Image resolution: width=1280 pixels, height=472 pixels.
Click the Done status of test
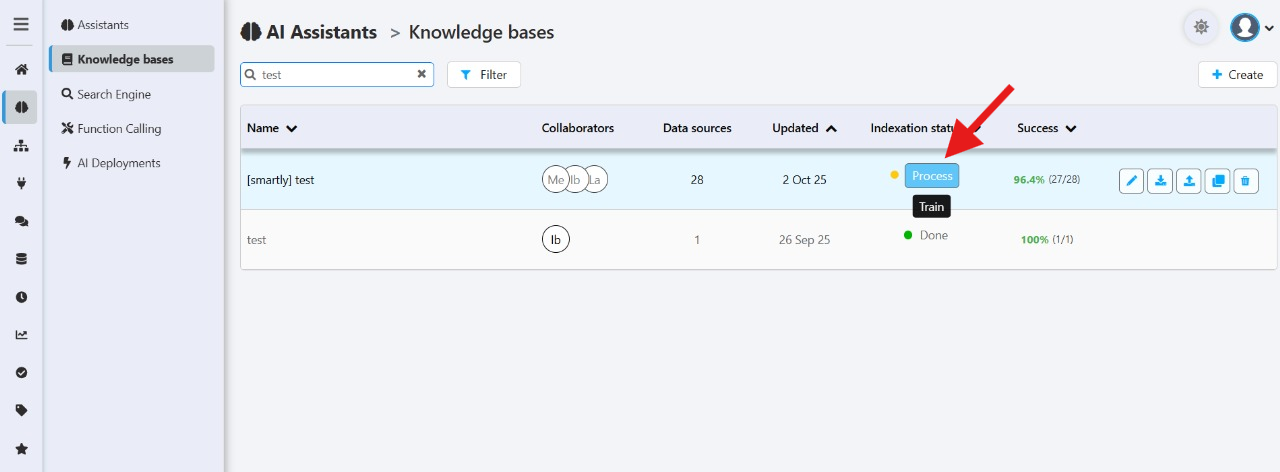[925, 235]
